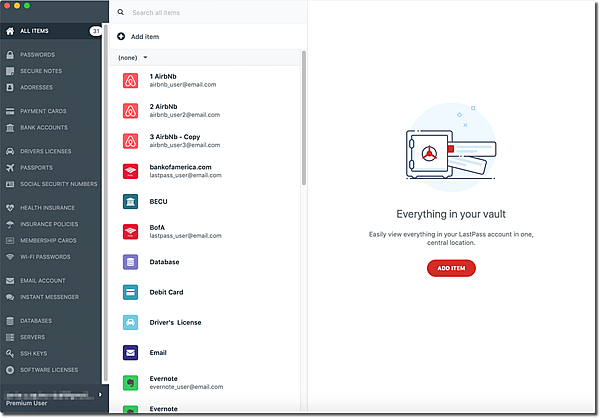The width and height of the screenshot is (600, 418).
Task: Click the Software Licenses label
Action: coord(49,370)
